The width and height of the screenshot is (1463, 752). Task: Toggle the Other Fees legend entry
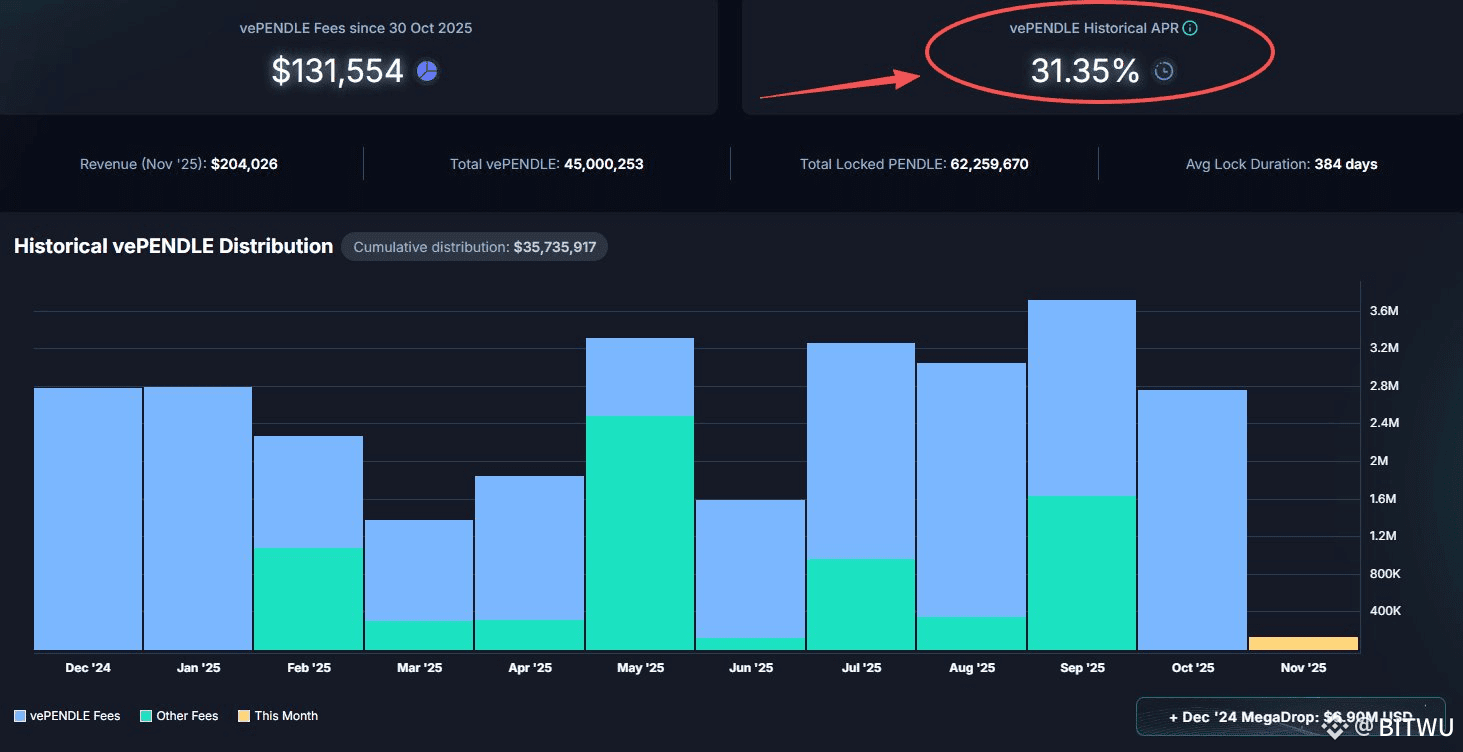click(179, 716)
